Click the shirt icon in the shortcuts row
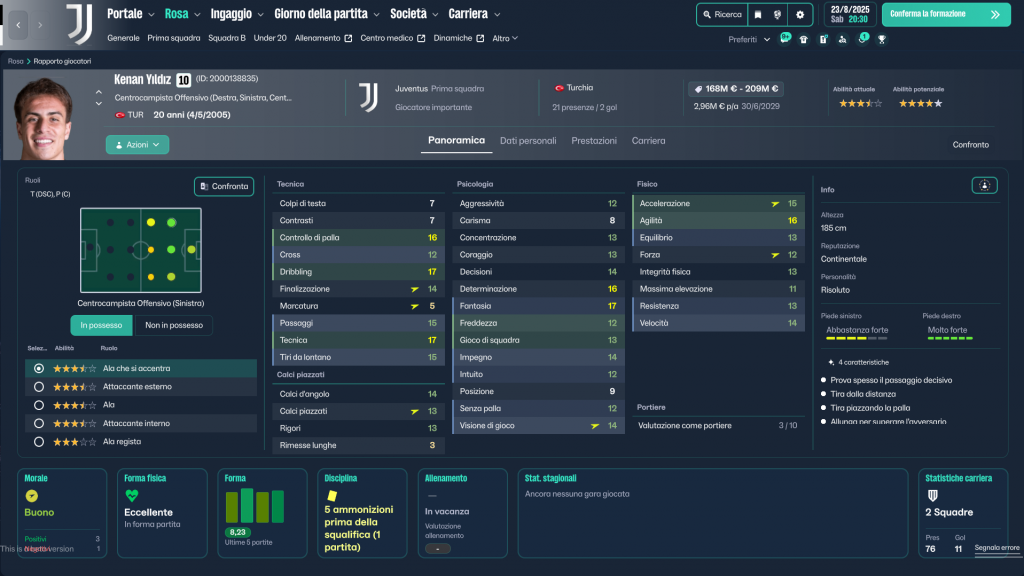 (x=803, y=39)
